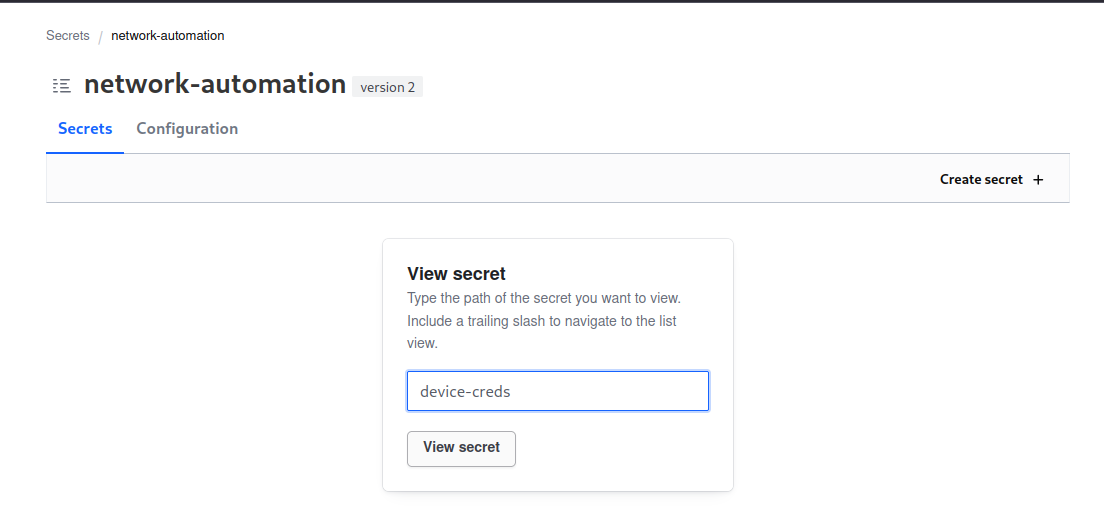
Task: Click the breadcrumb slash separator
Action: (100, 37)
